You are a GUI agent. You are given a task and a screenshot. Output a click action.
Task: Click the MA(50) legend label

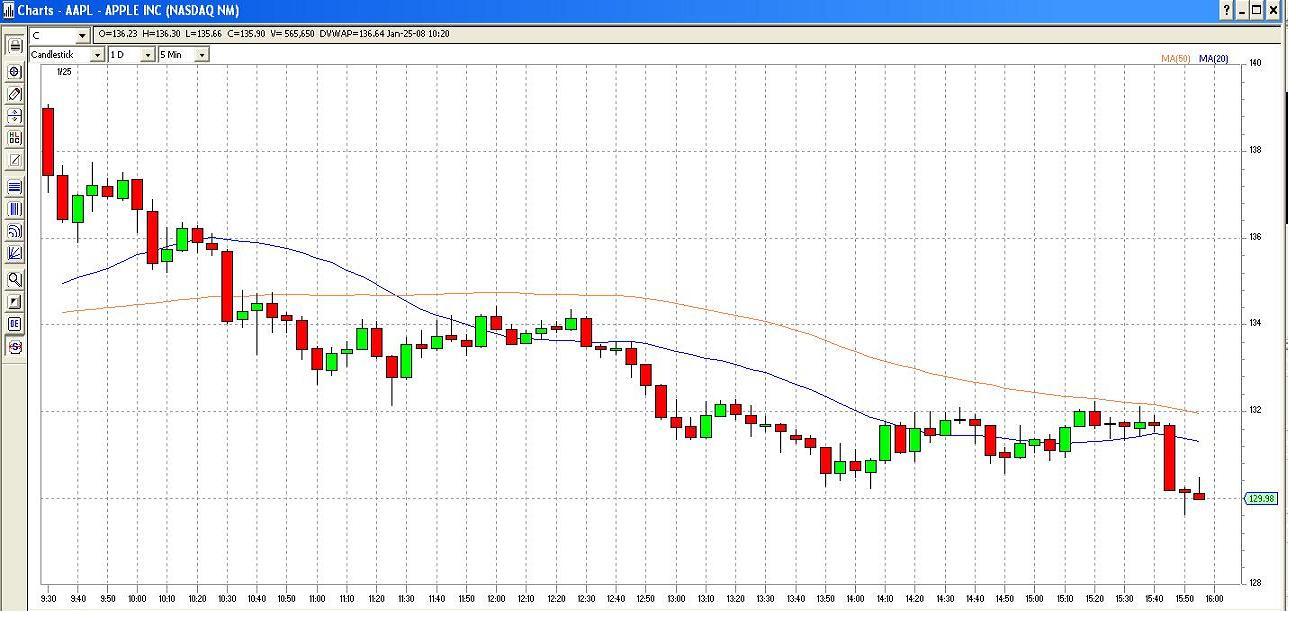(x=1175, y=59)
